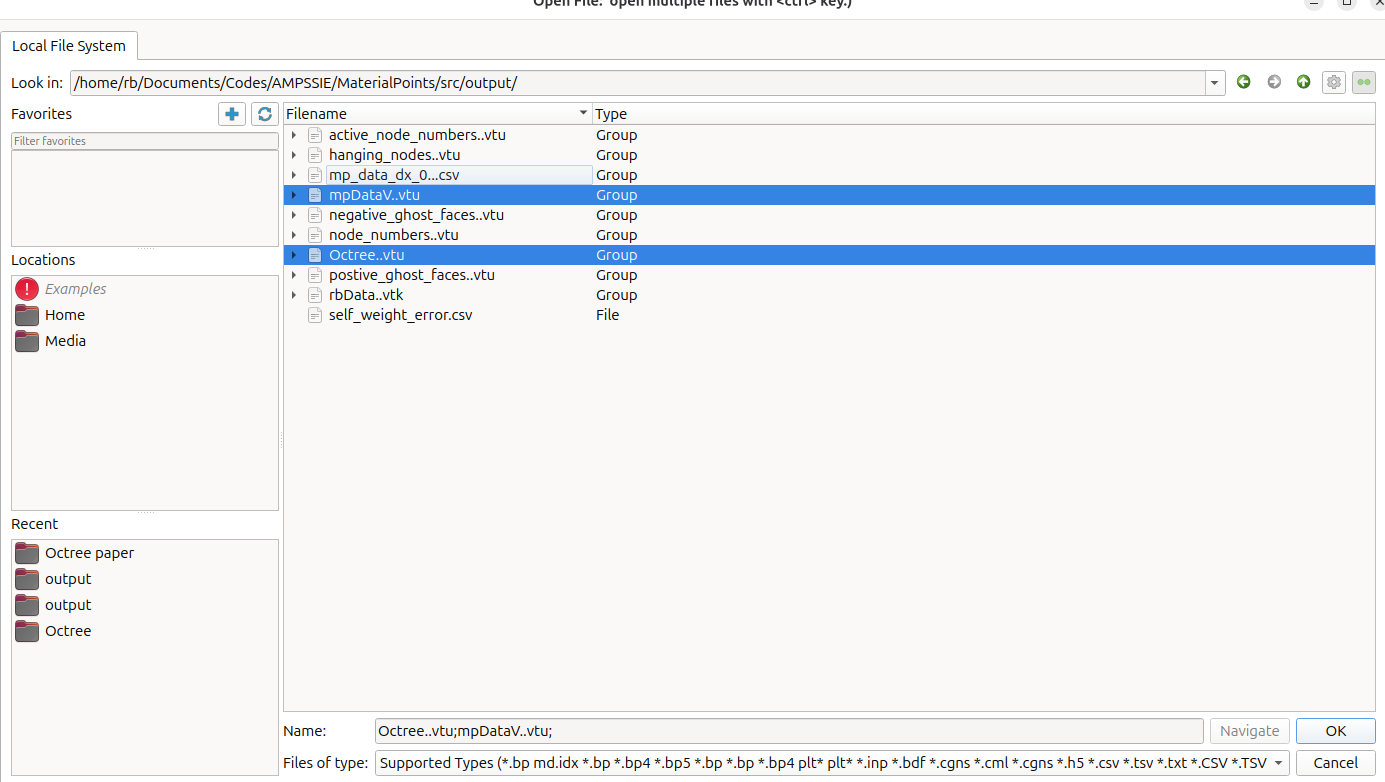Select the negative_ghost_faces..vtu file name
Screen dimensions: 1385x782
[x=416, y=215]
